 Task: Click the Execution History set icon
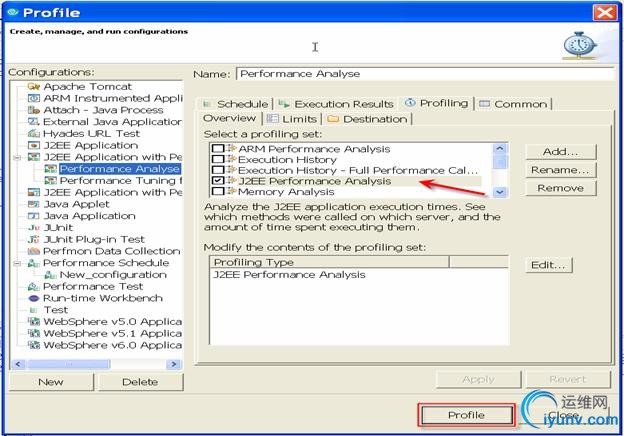coord(231,159)
